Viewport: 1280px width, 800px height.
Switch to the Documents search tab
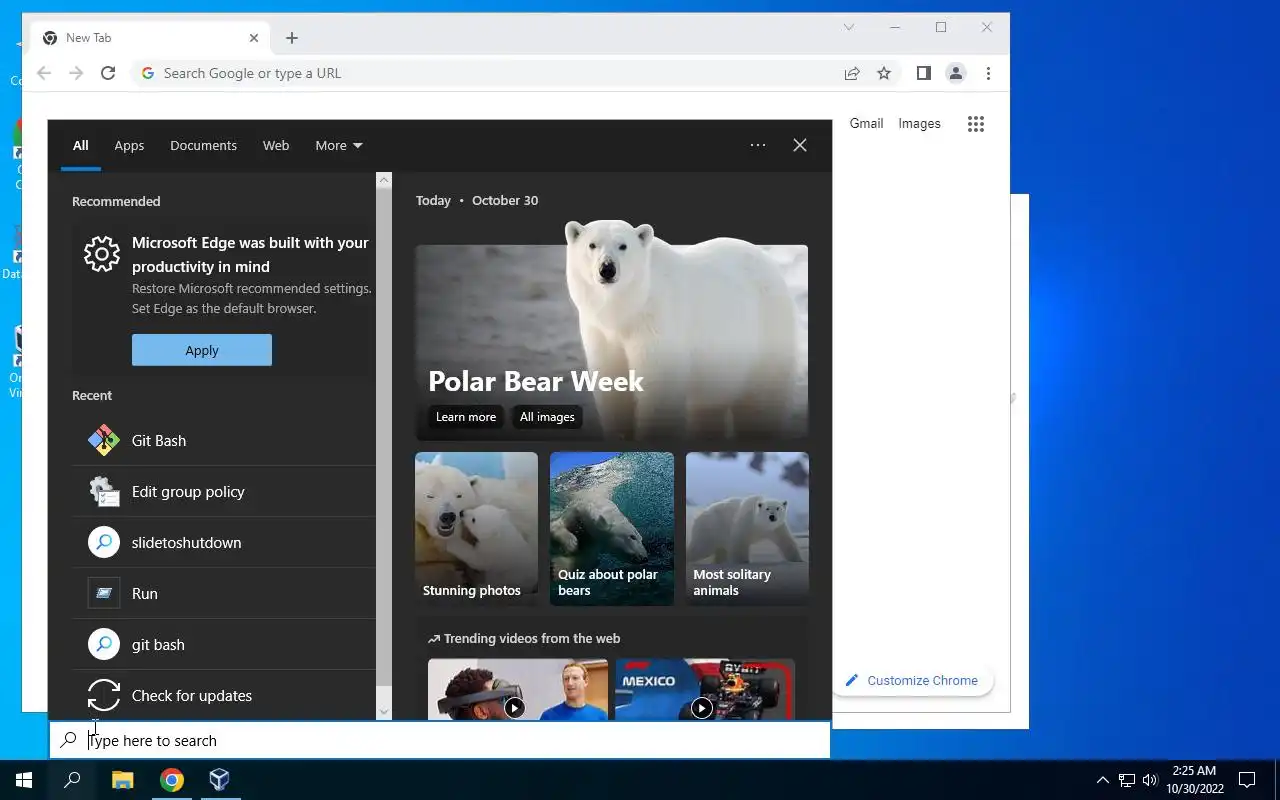click(203, 145)
